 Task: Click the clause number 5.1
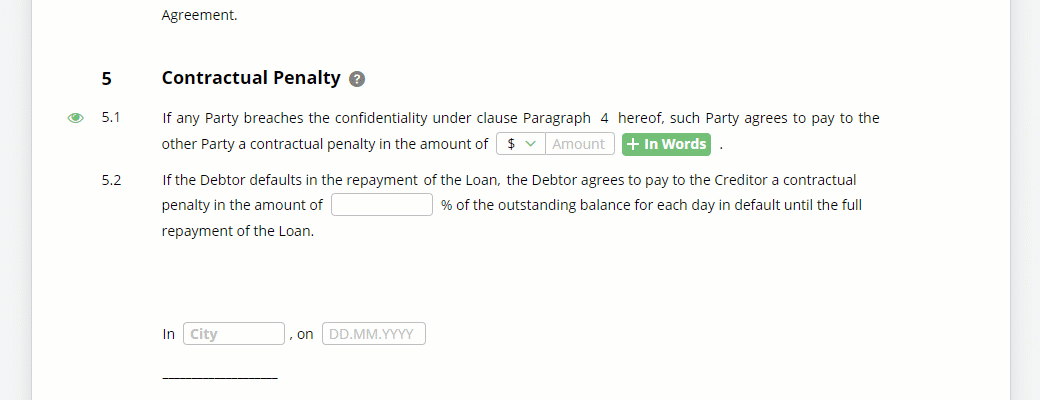111,118
